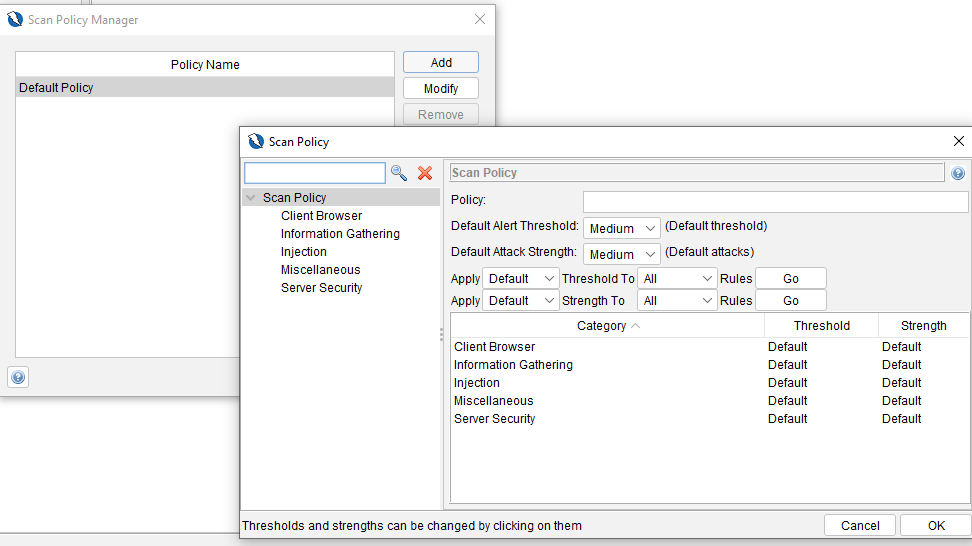Focus the tree search input field
972x546 pixels.
pos(315,173)
